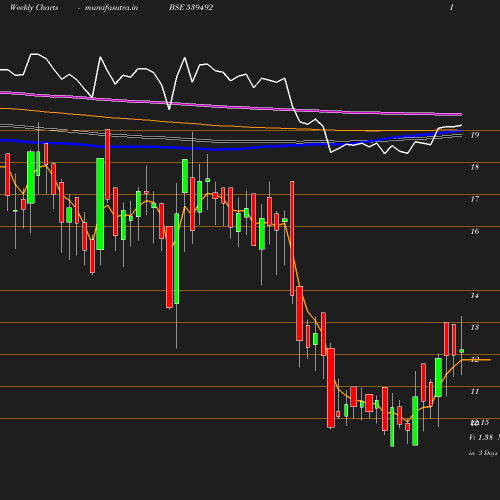This screenshot has height=500, width=500.
Task: Click the munafasutra.in site label
Action: [111, 8]
